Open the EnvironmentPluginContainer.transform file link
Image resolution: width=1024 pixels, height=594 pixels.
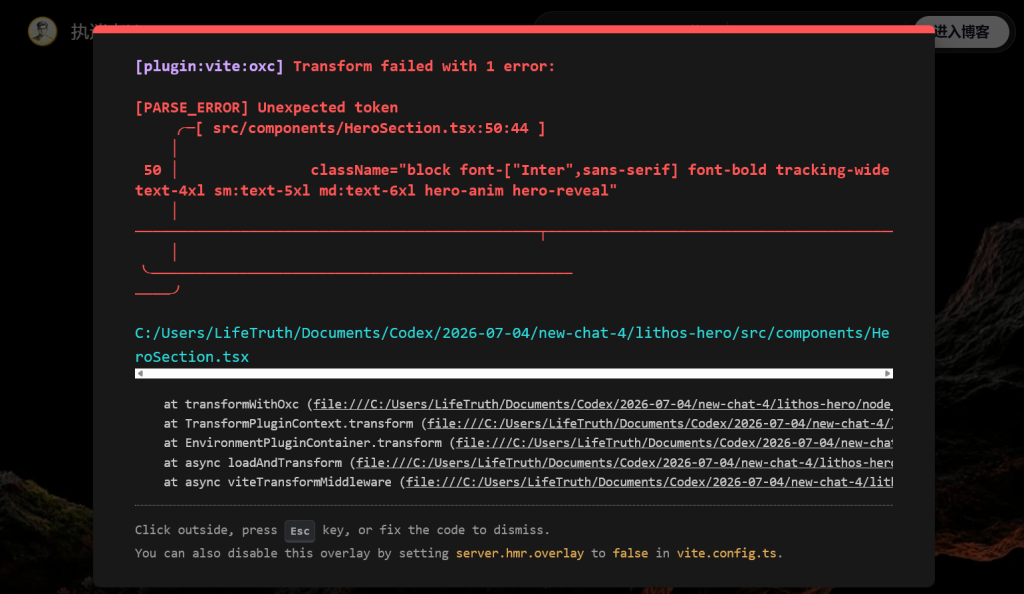tap(674, 443)
